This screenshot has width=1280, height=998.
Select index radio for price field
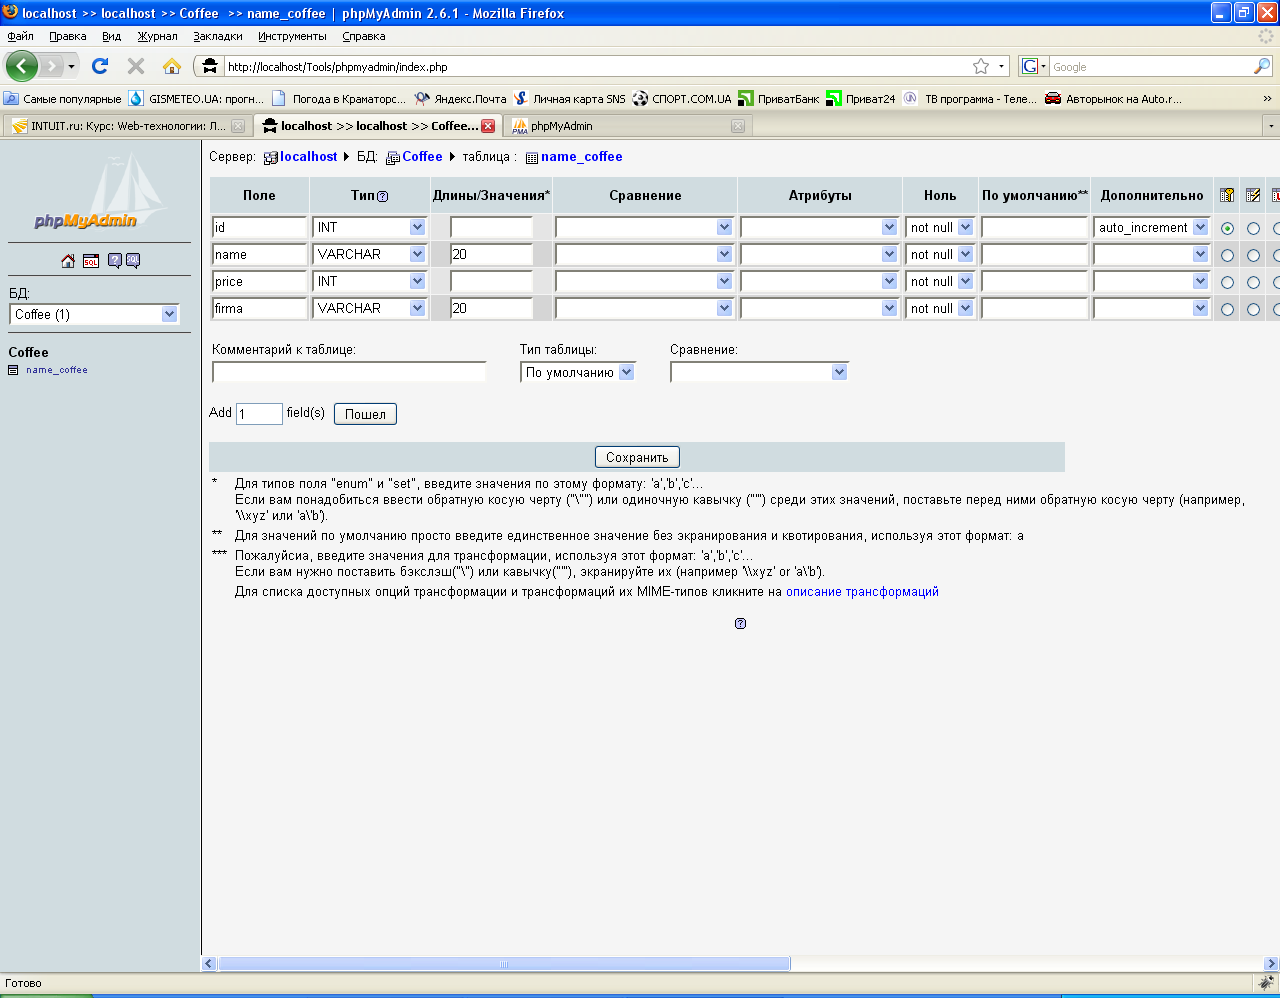tap(1253, 282)
